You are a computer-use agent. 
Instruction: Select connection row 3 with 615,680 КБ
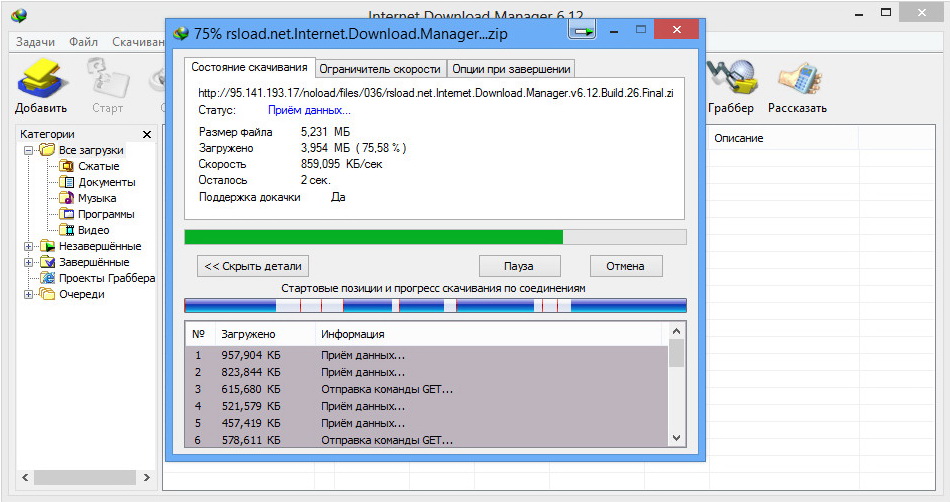pos(427,389)
